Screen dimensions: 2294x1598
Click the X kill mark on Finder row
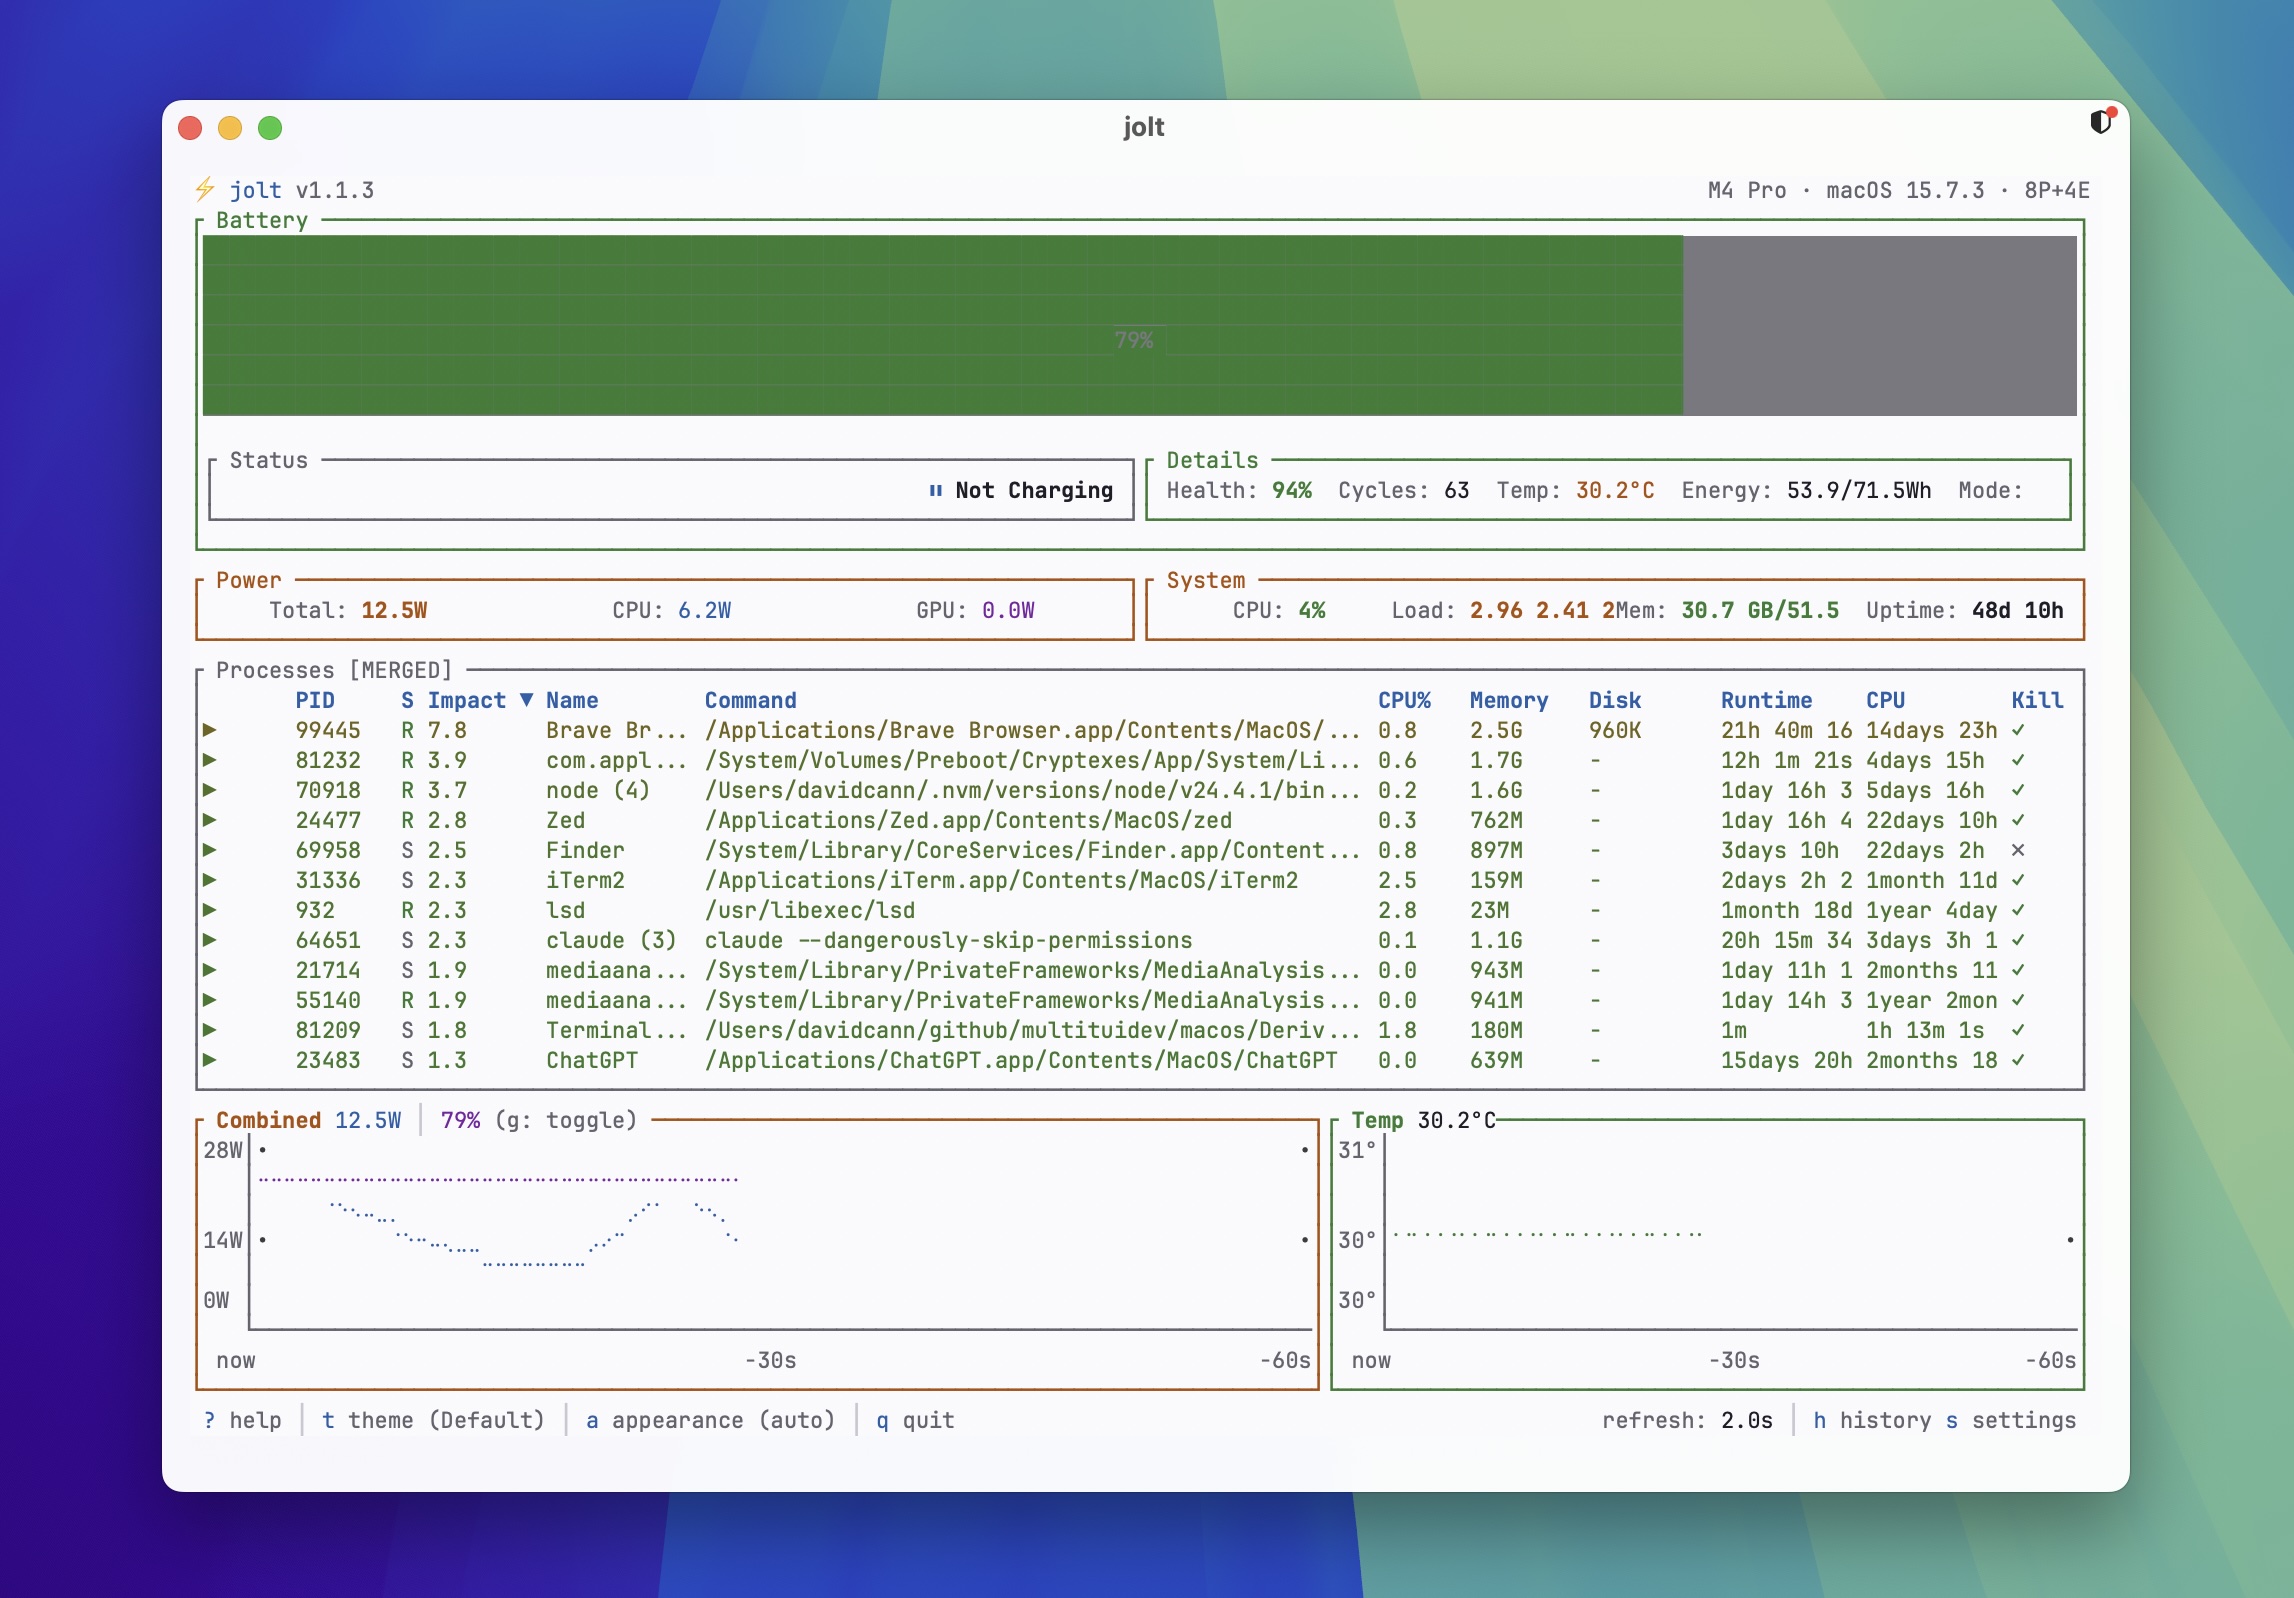[2018, 850]
